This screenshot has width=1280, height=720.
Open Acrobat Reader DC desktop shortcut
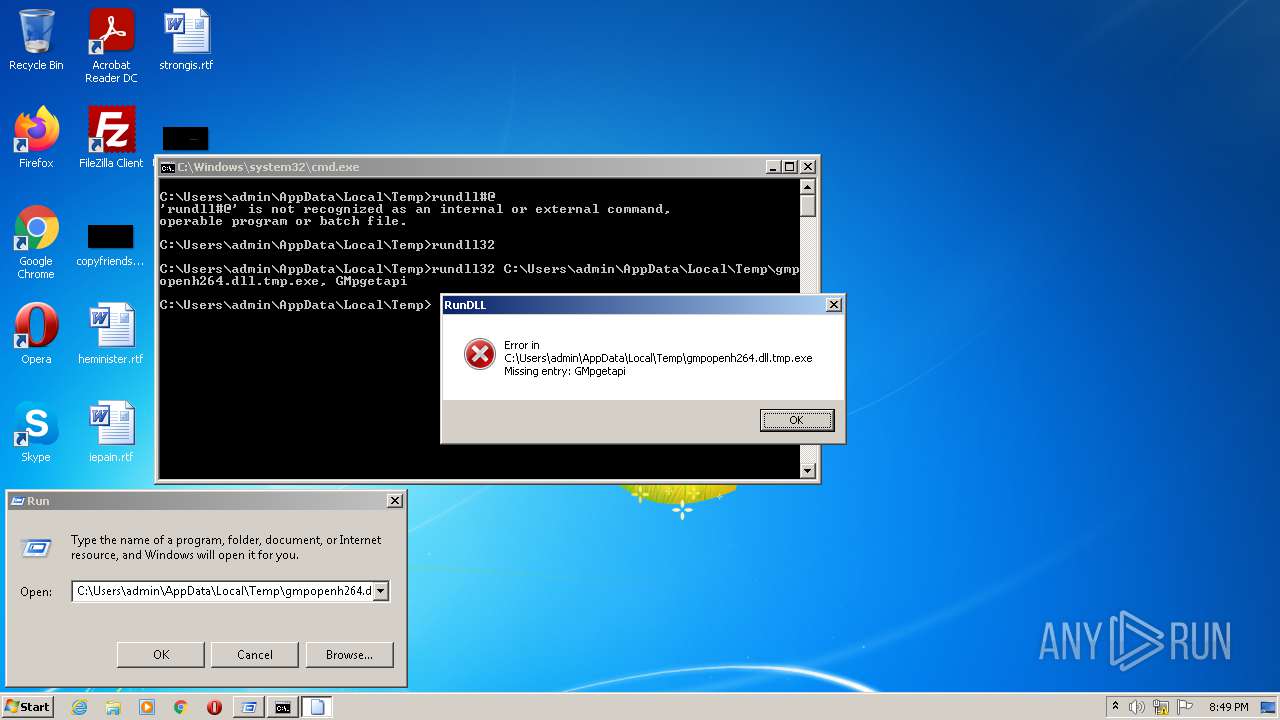(x=111, y=46)
